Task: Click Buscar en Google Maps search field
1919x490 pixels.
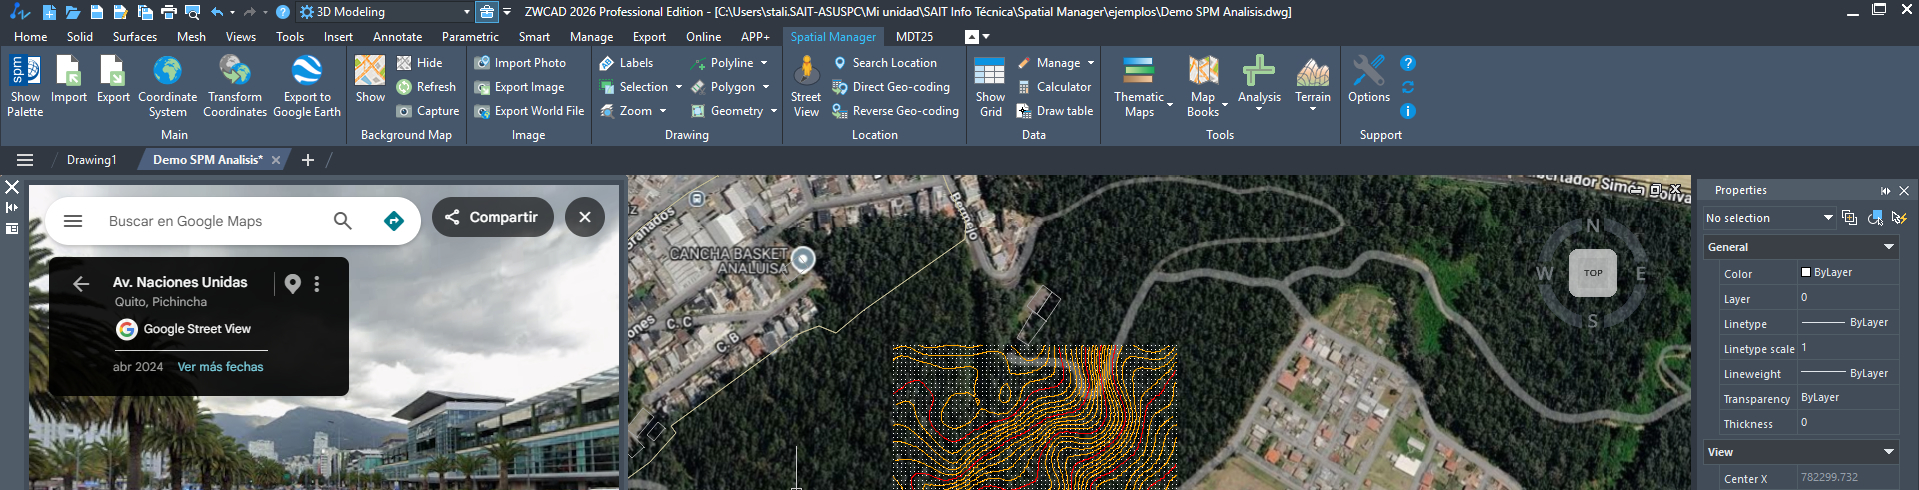Action: (185, 221)
